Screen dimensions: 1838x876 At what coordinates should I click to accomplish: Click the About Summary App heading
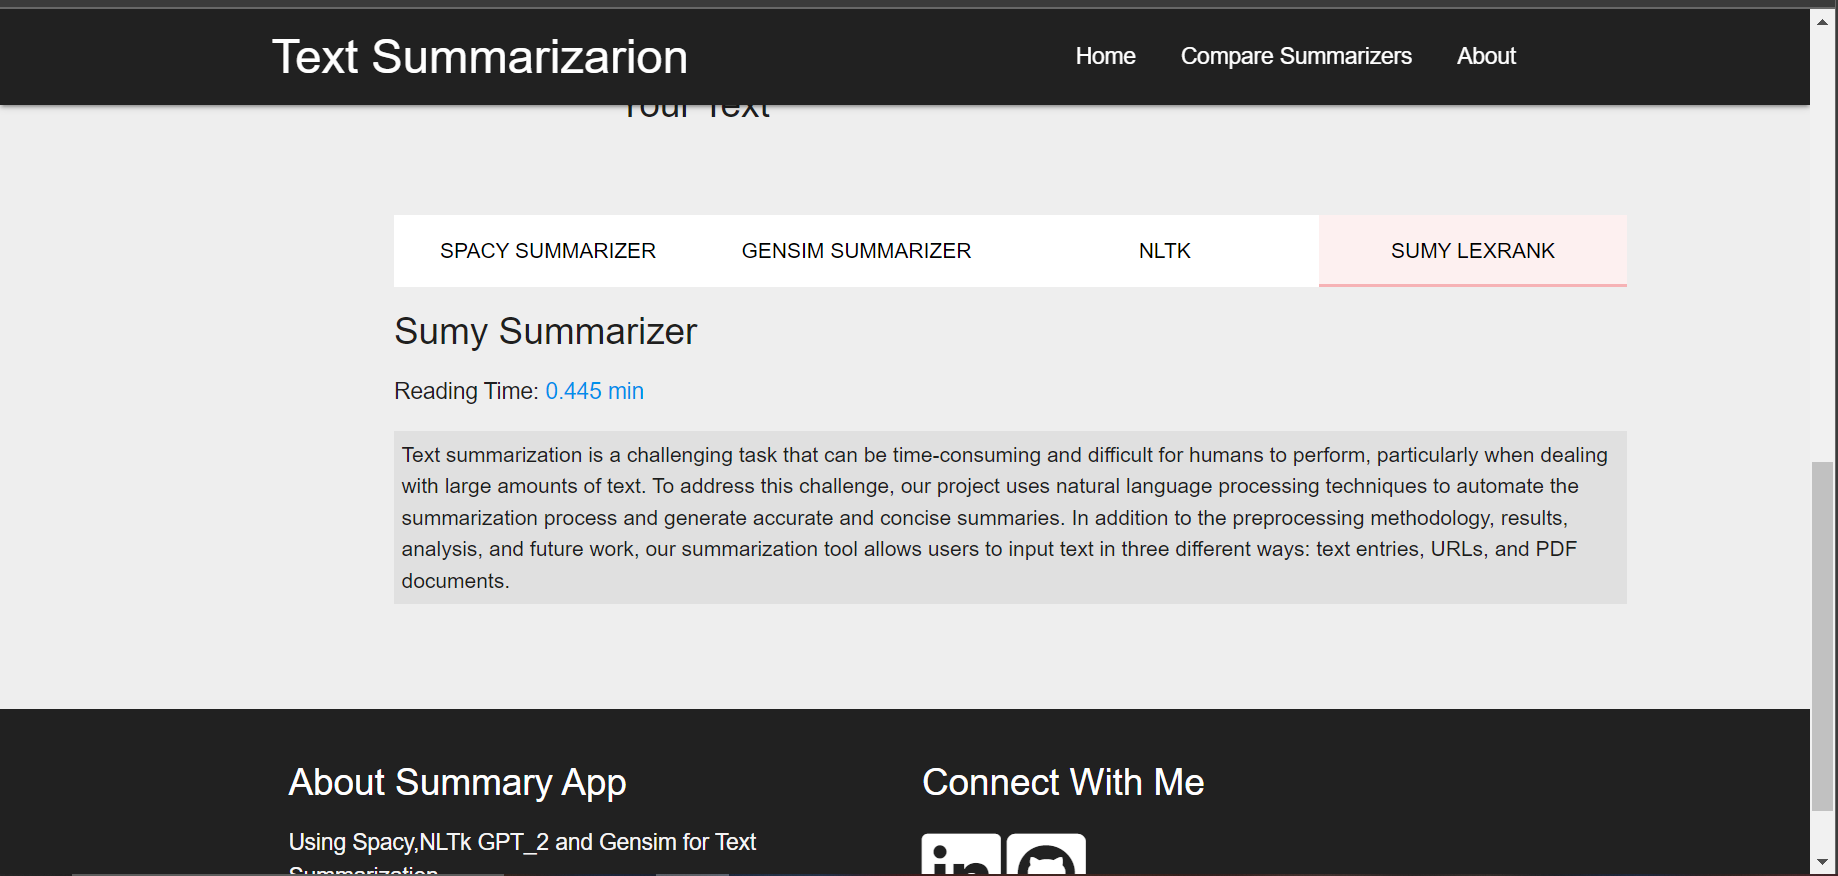[x=457, y=782]
